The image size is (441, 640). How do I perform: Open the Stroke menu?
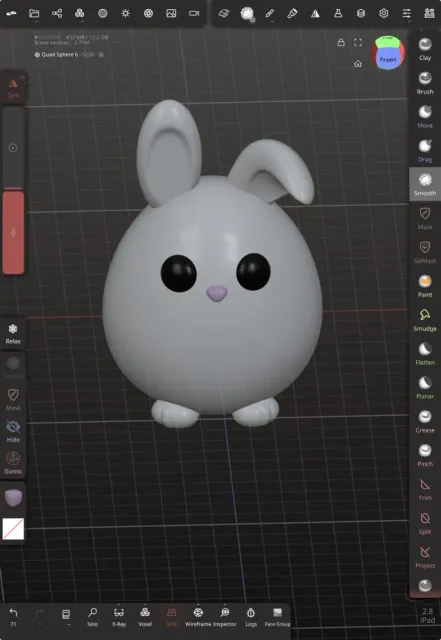(247, 14)
